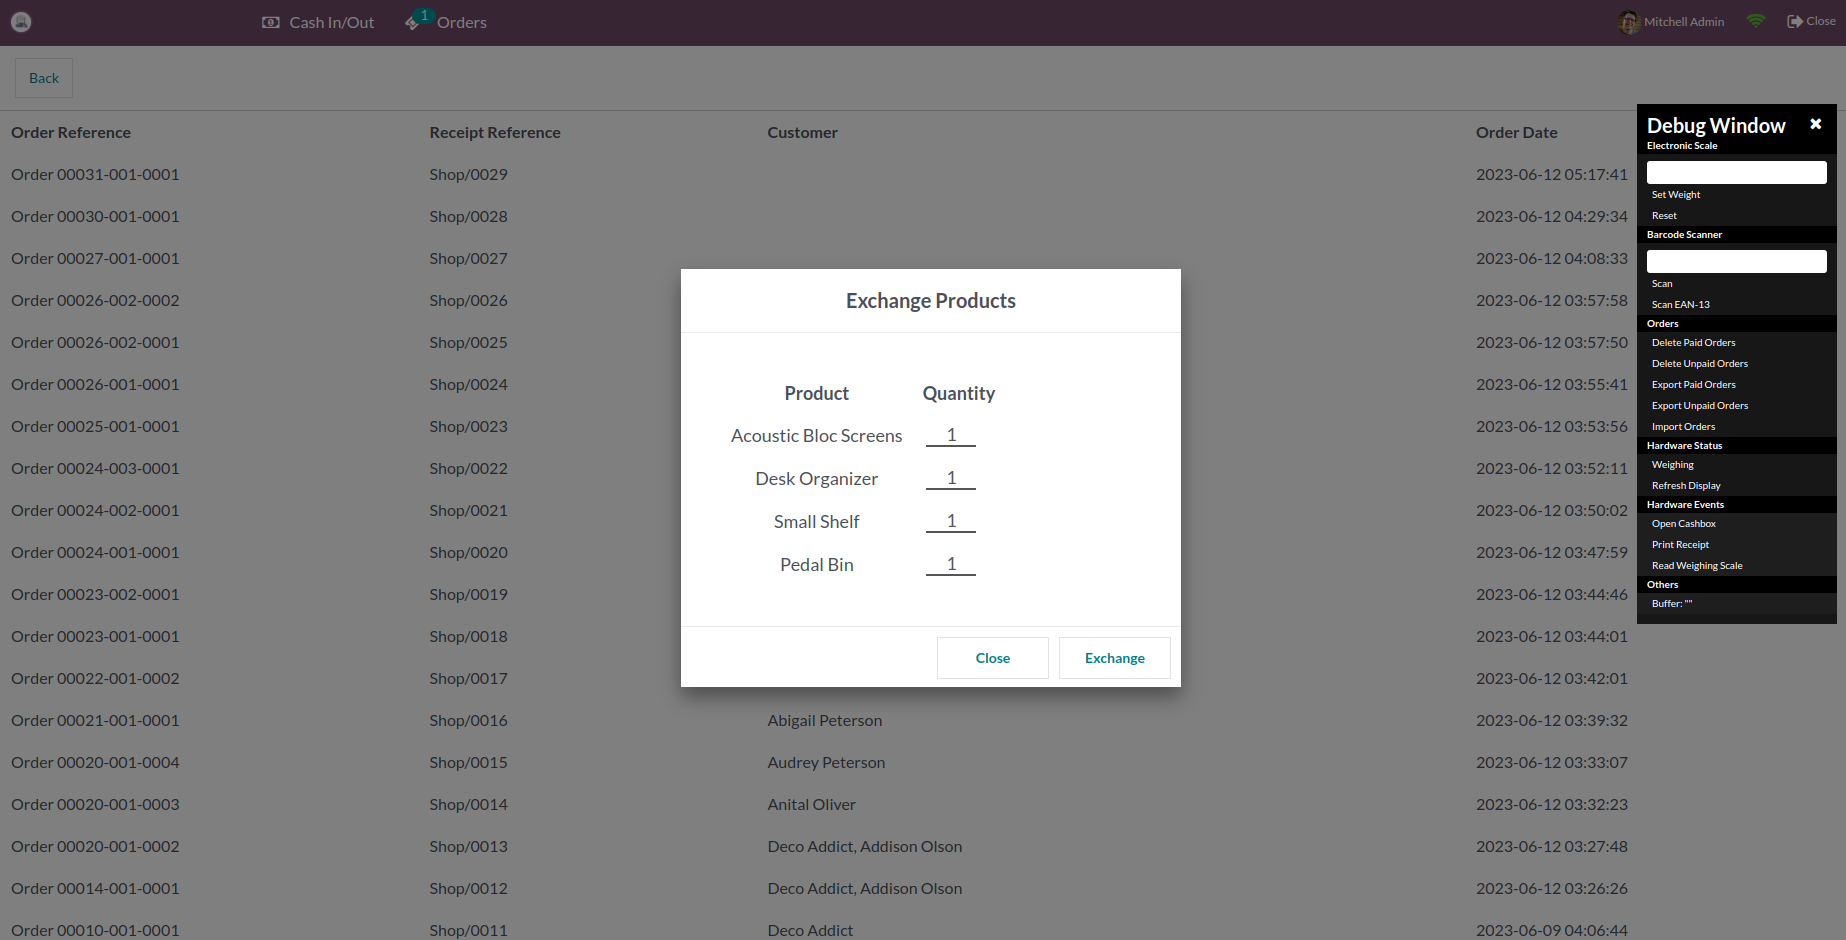Click the cash register logo icon
Image resolution: width=1846 pixels, height=940 pixels.
[21, 21]
